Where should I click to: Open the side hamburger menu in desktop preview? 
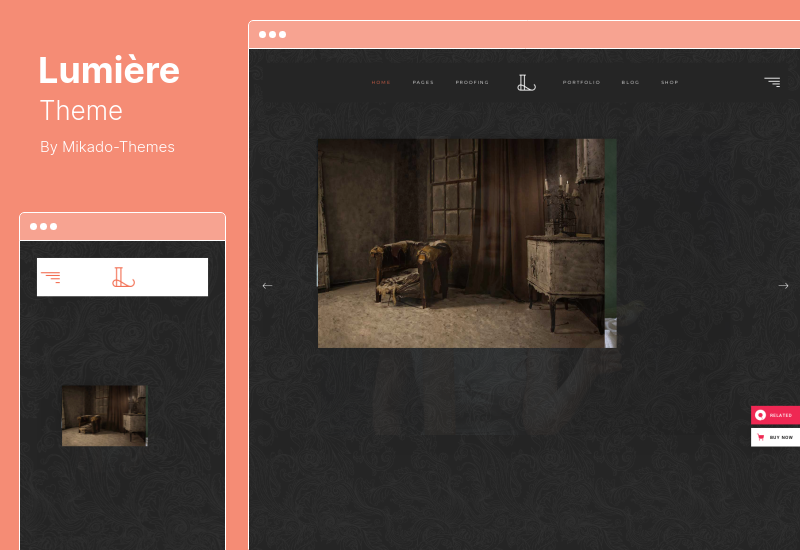(772, 82)
